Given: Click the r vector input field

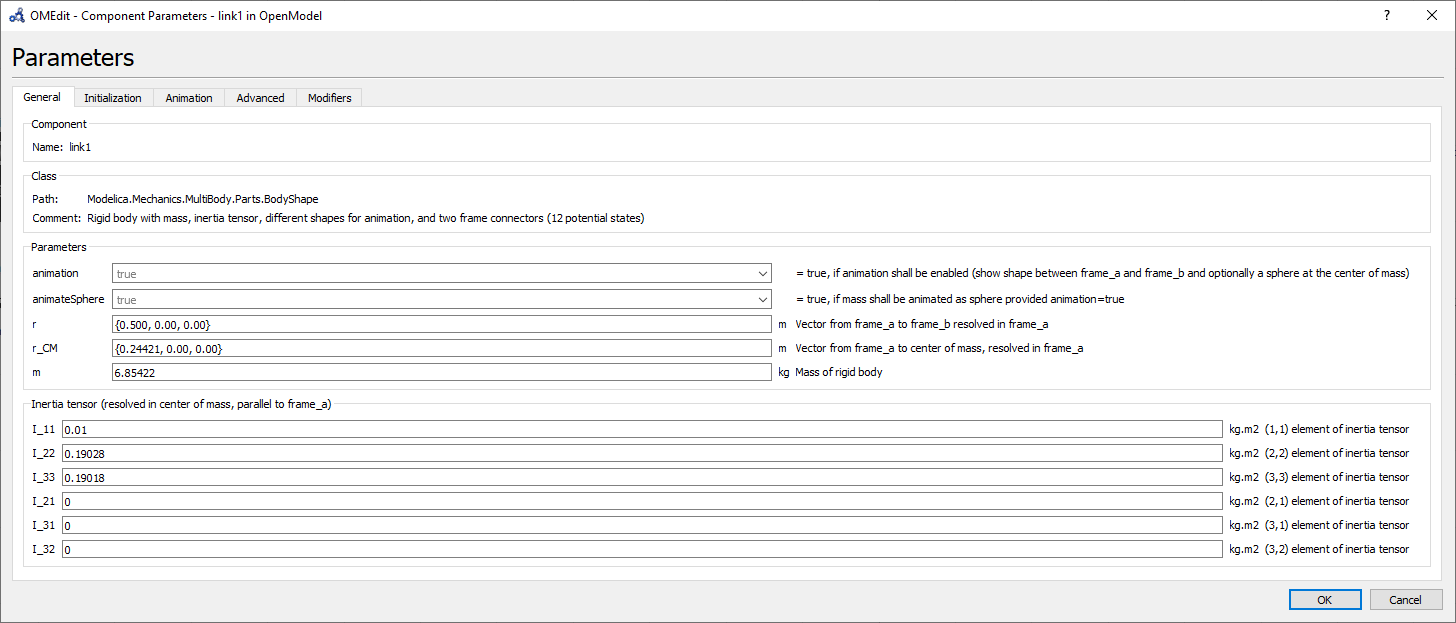Looking at the screenshot, I should 442,324.
